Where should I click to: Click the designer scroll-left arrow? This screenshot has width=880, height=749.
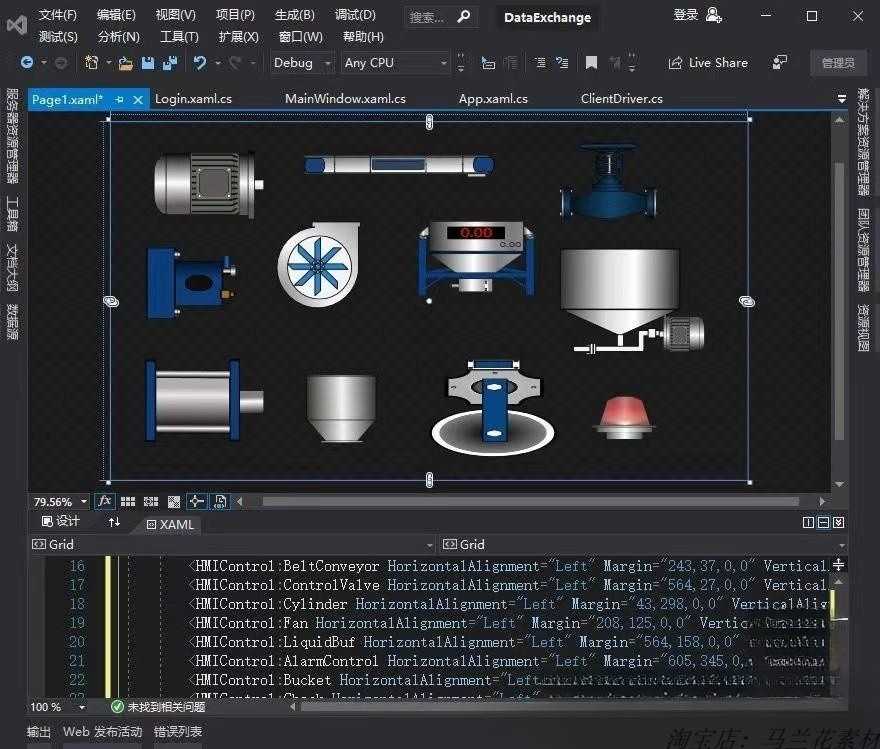click(240, 501)
